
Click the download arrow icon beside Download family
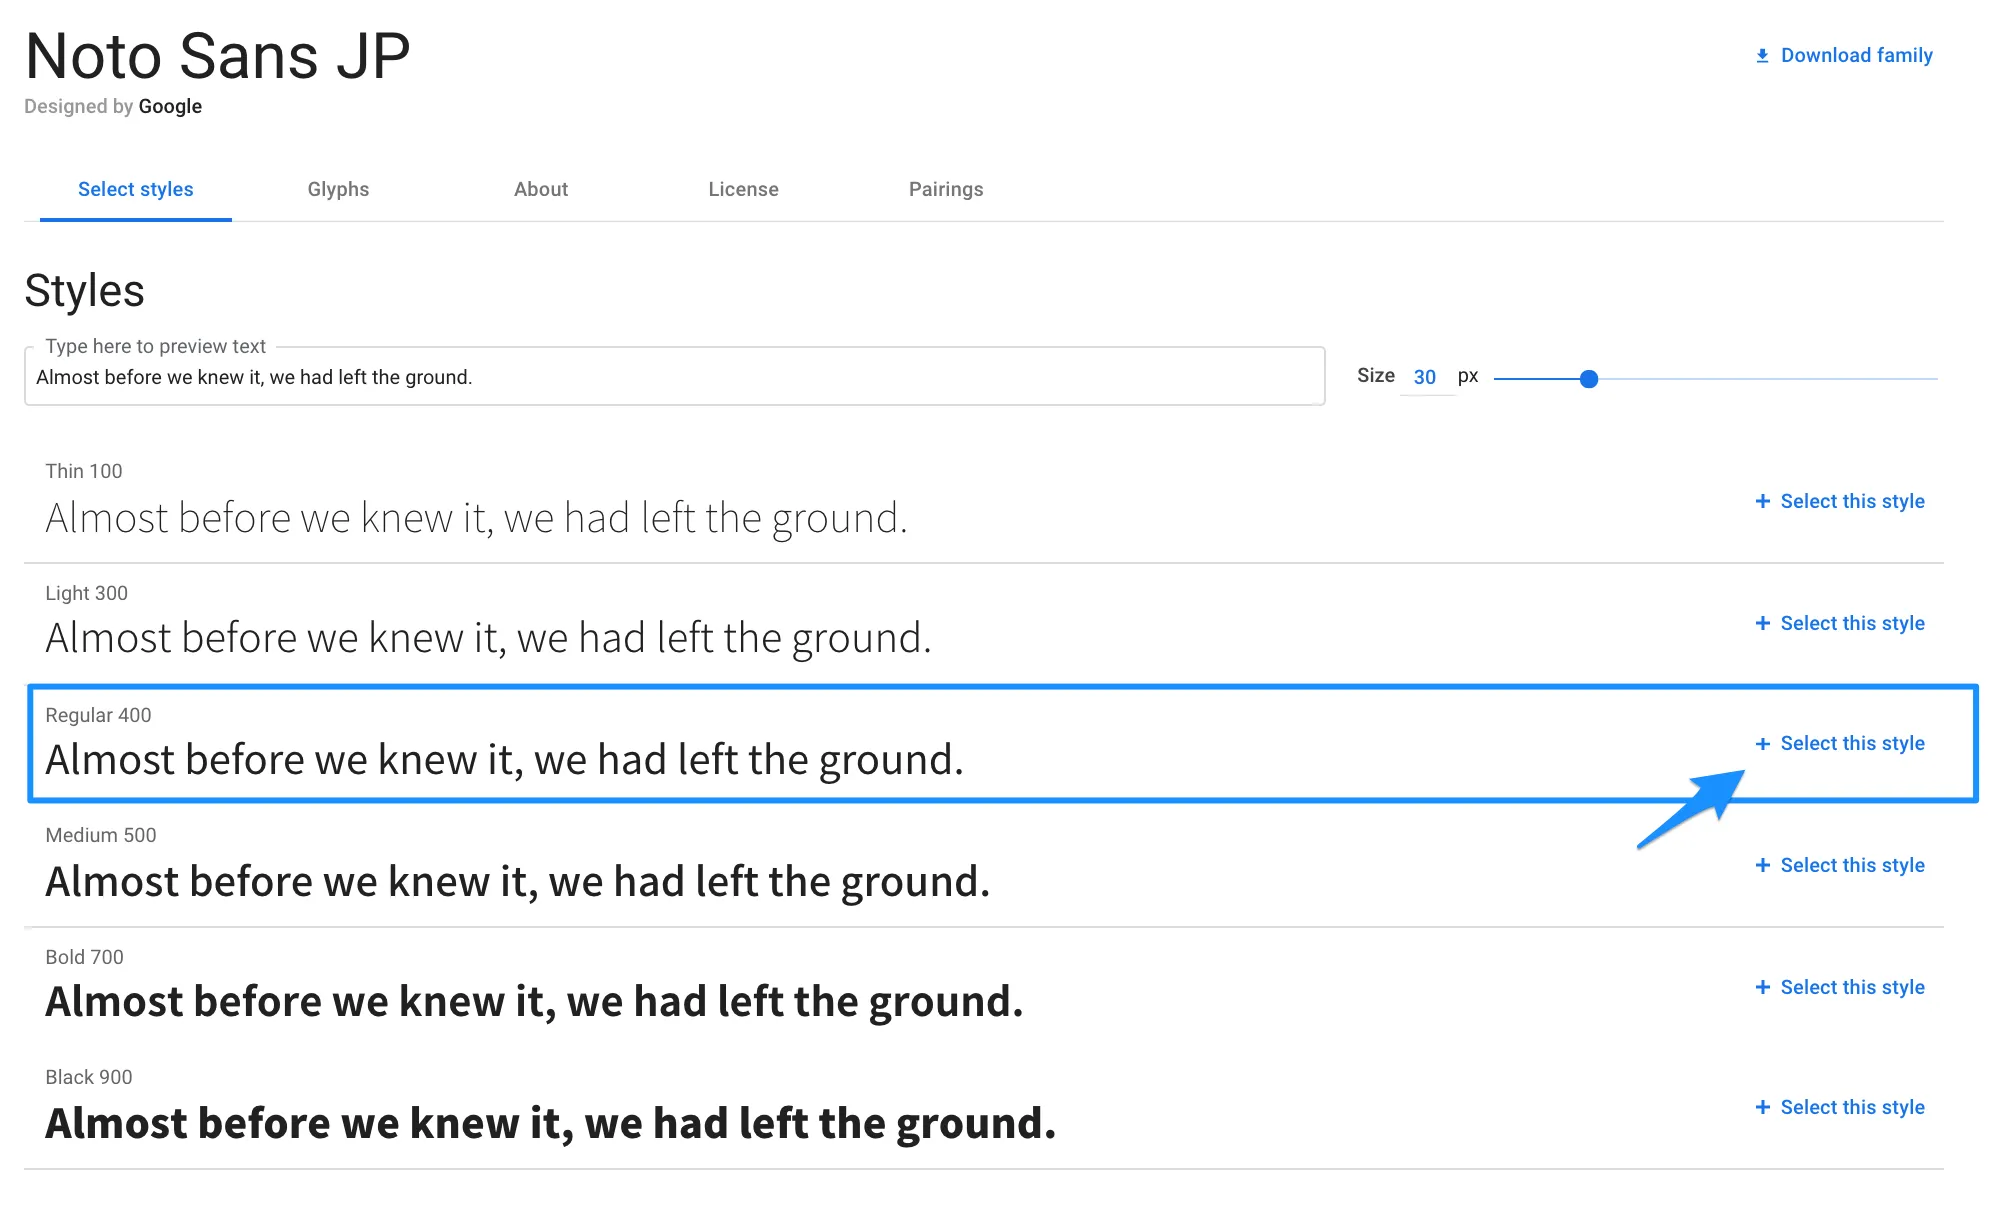click(1762, 56)
